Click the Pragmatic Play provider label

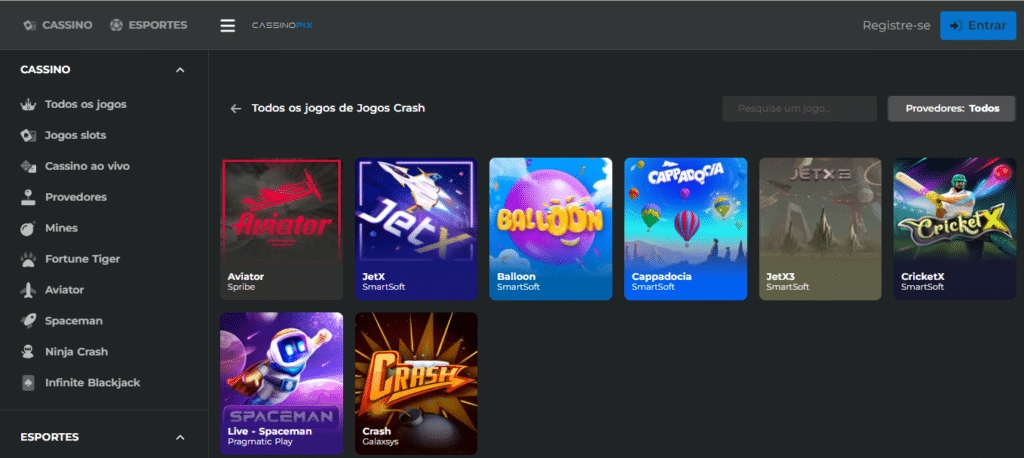(260, 442)
